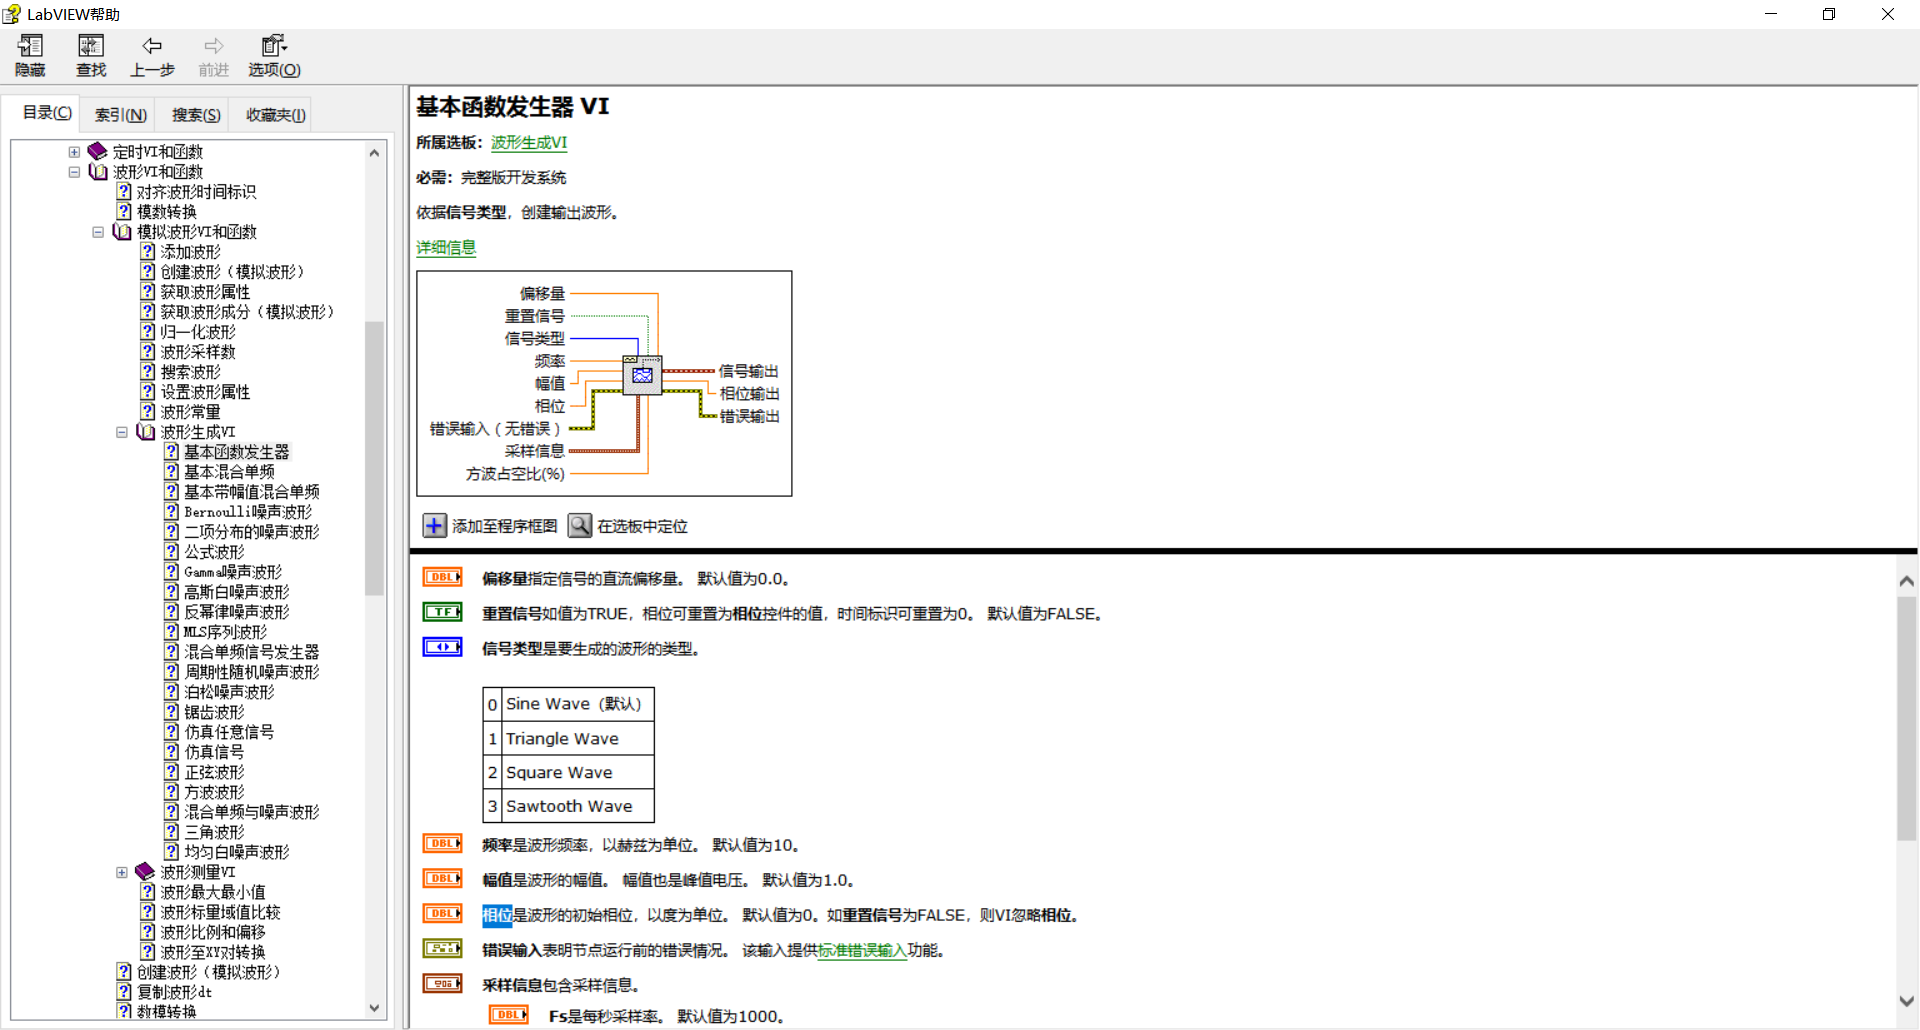This screenshot has width=1920, height=1030.
Task: Select 三角波形 in the tree
Action: pos(214,832)
